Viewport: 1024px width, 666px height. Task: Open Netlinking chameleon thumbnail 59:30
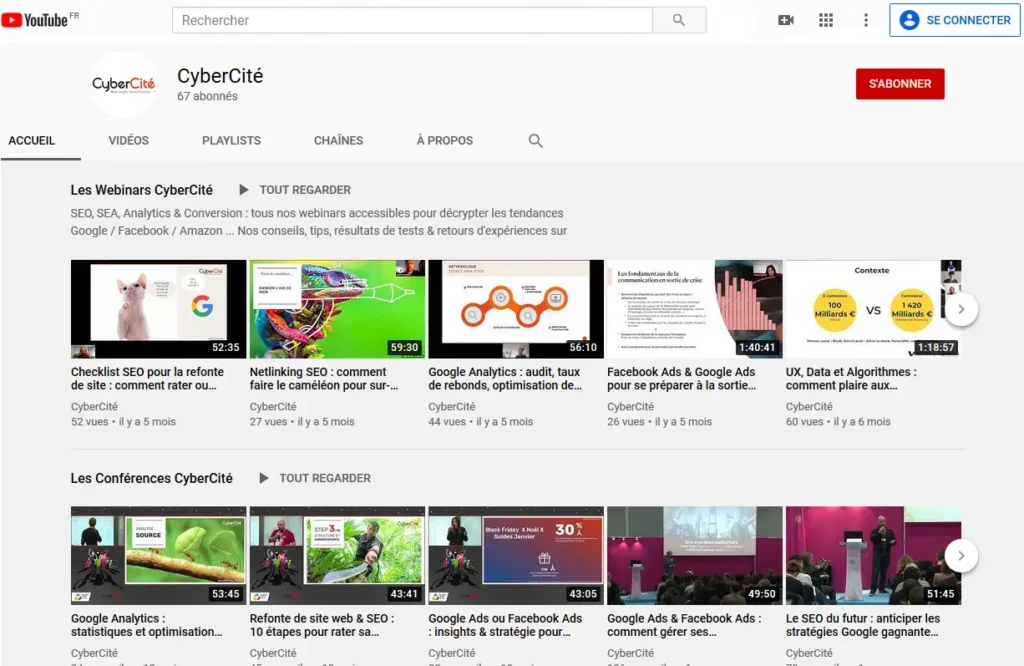tap(337, 309)
